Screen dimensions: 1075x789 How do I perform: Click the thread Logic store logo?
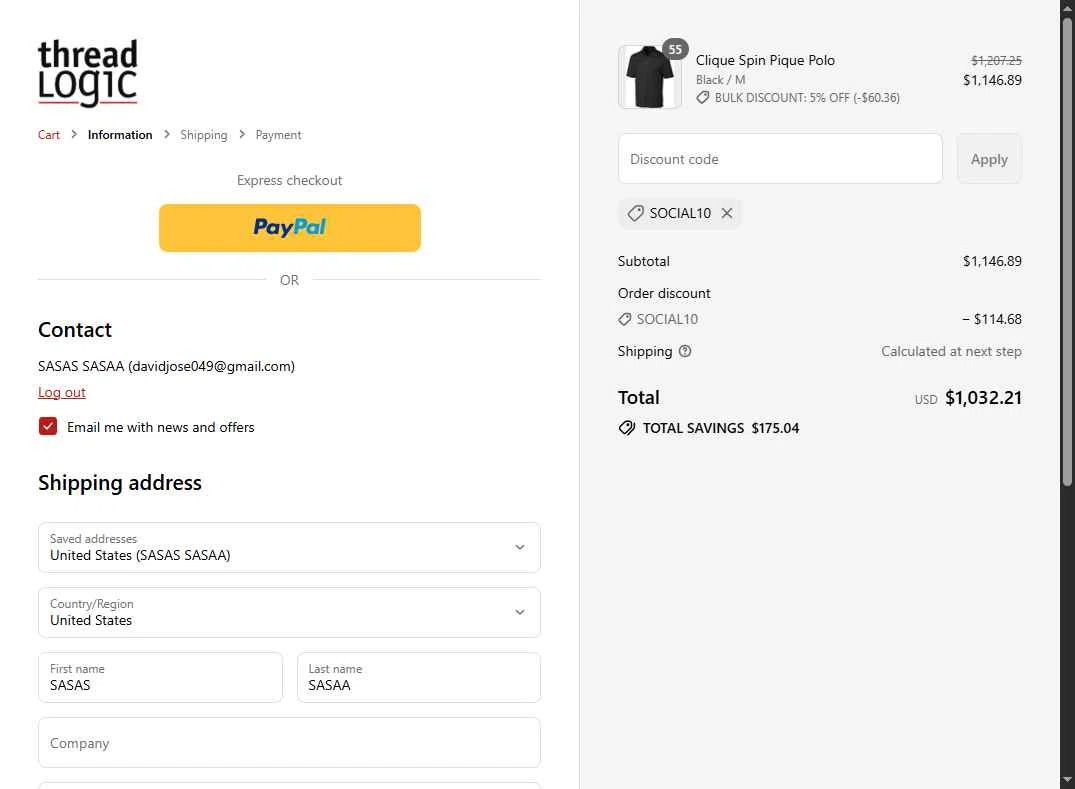[x=88, y=73]
